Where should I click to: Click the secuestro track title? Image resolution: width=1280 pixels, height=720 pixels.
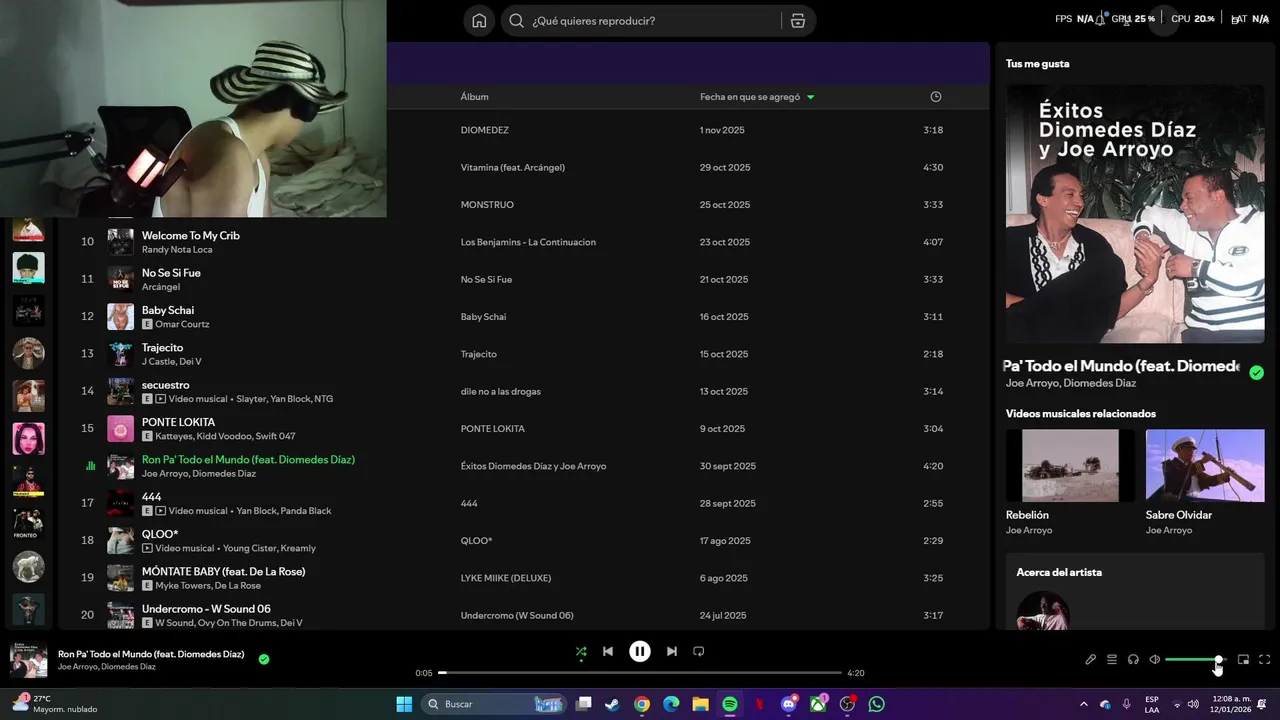(165, 385)
